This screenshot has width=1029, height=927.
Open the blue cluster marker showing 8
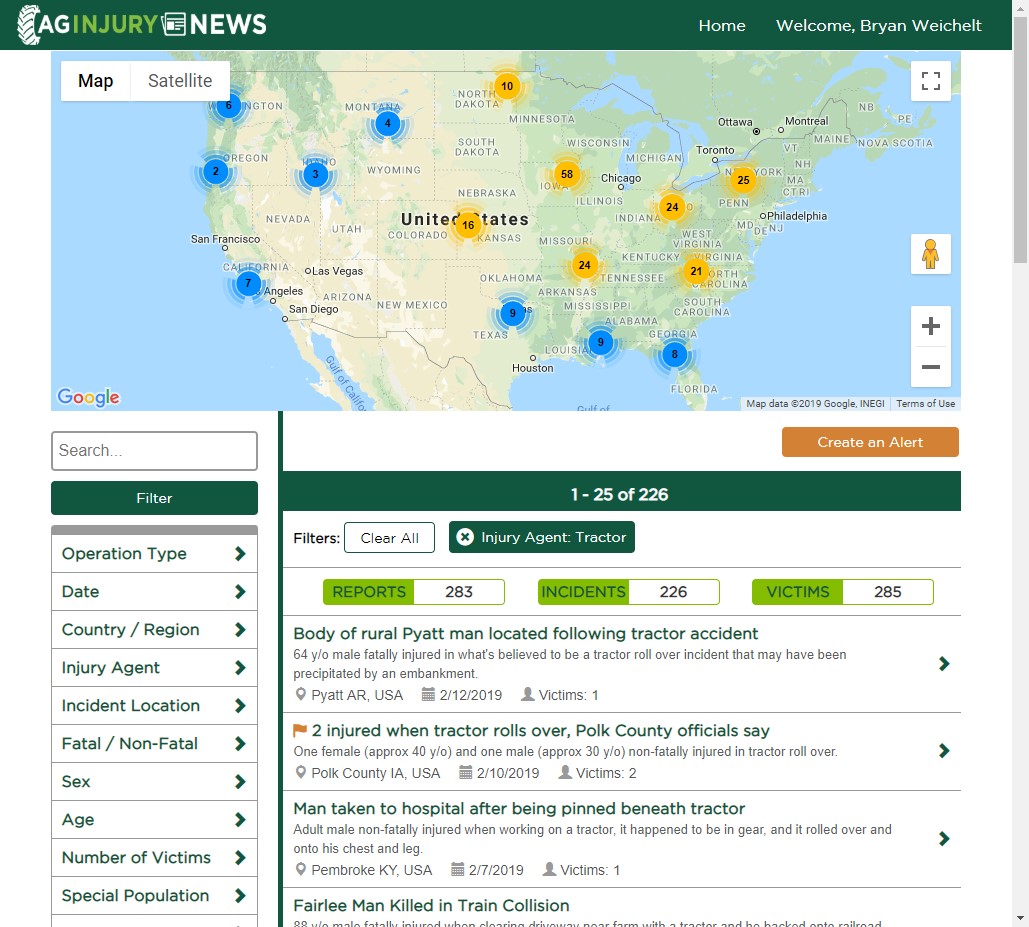coord(675,354)
